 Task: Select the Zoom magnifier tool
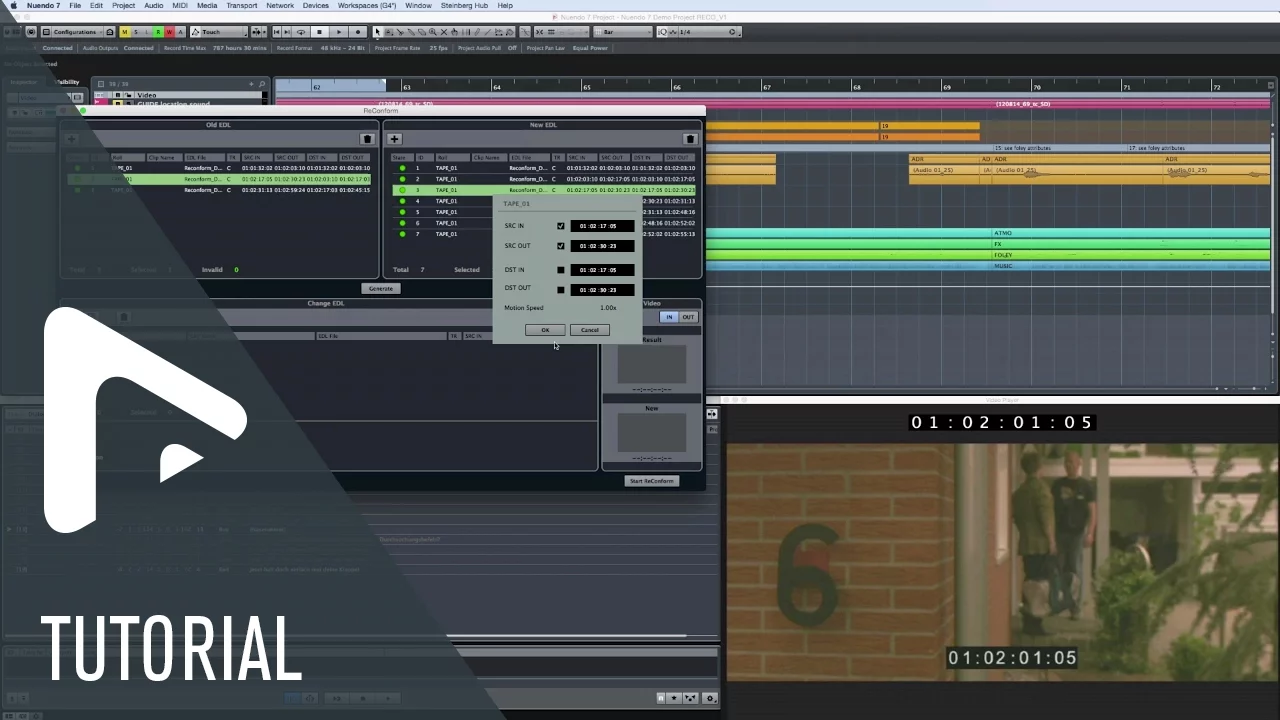coord(433,32)
